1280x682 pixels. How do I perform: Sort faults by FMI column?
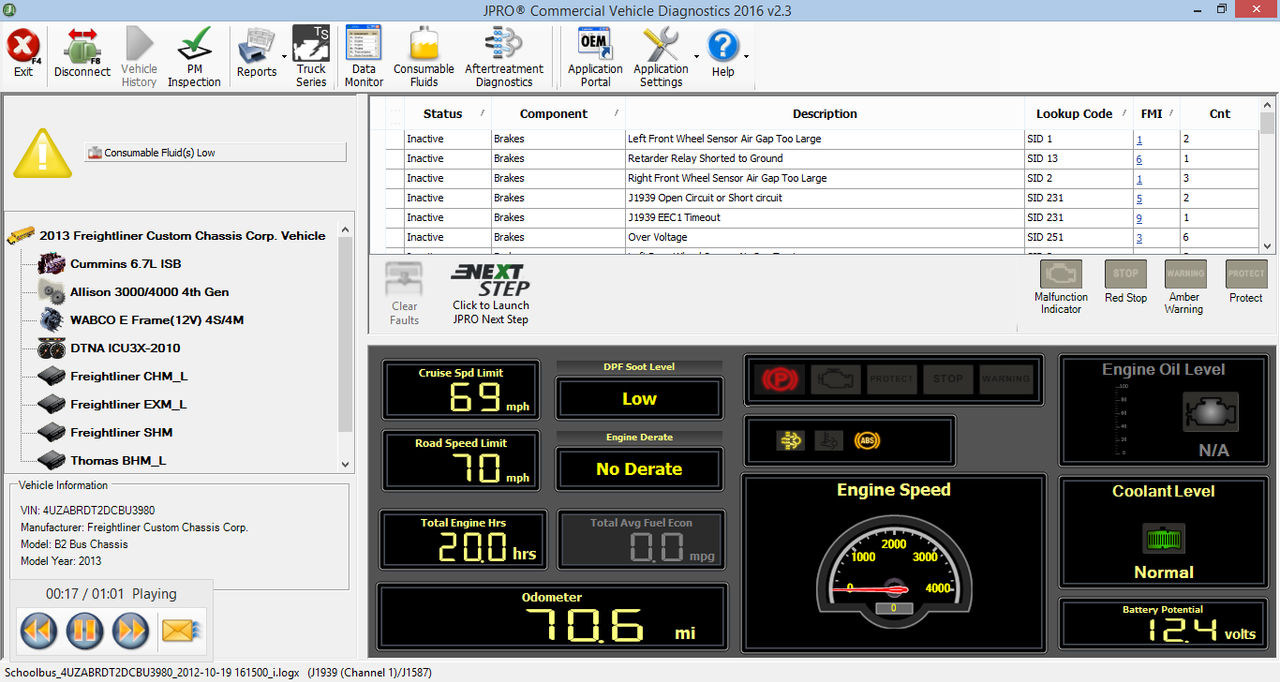click(x=1157, y=113)
